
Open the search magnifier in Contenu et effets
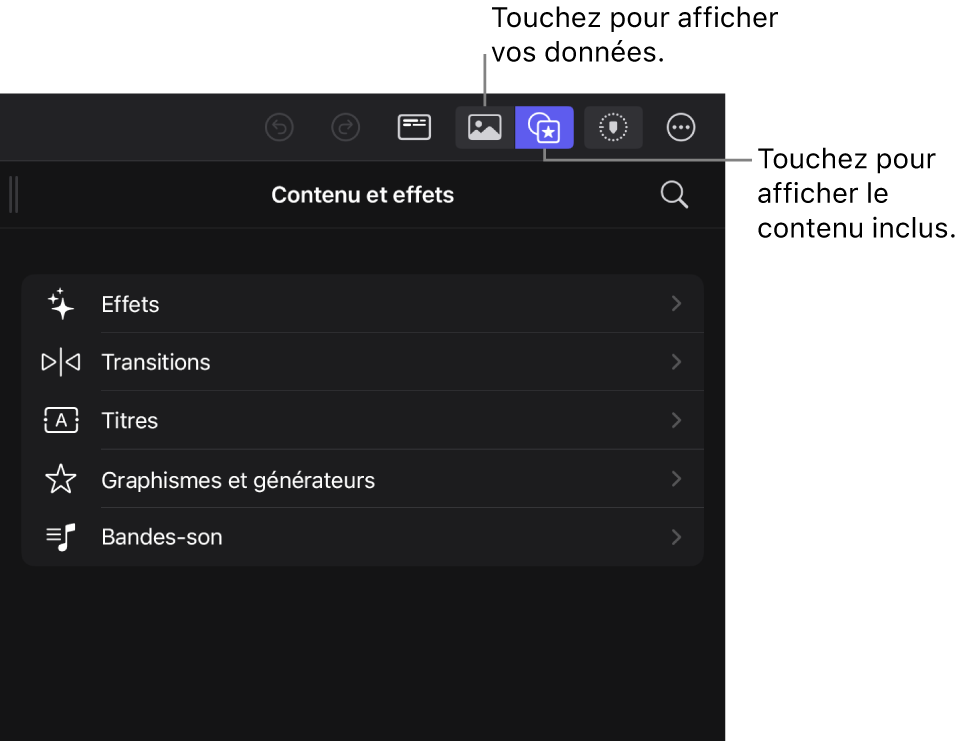point(673,194)
